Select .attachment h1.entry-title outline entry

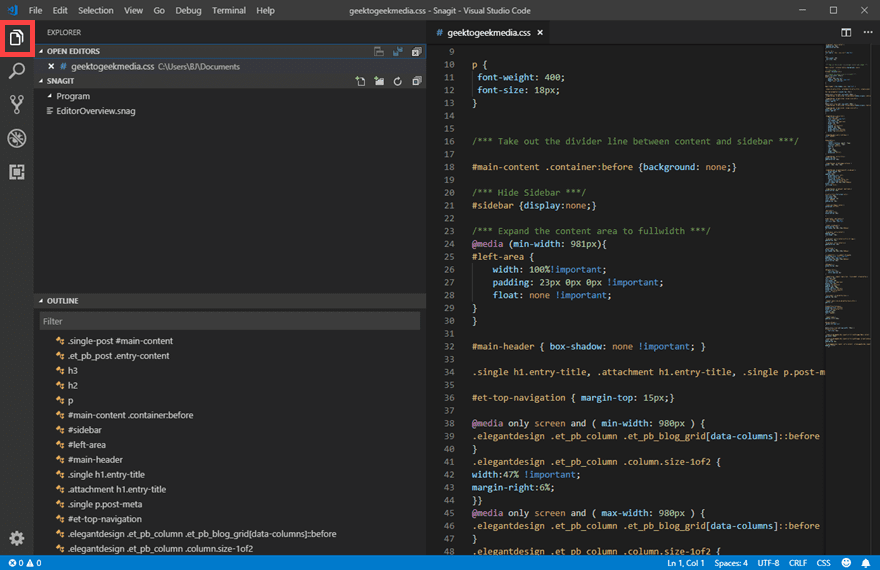[230, 489]
